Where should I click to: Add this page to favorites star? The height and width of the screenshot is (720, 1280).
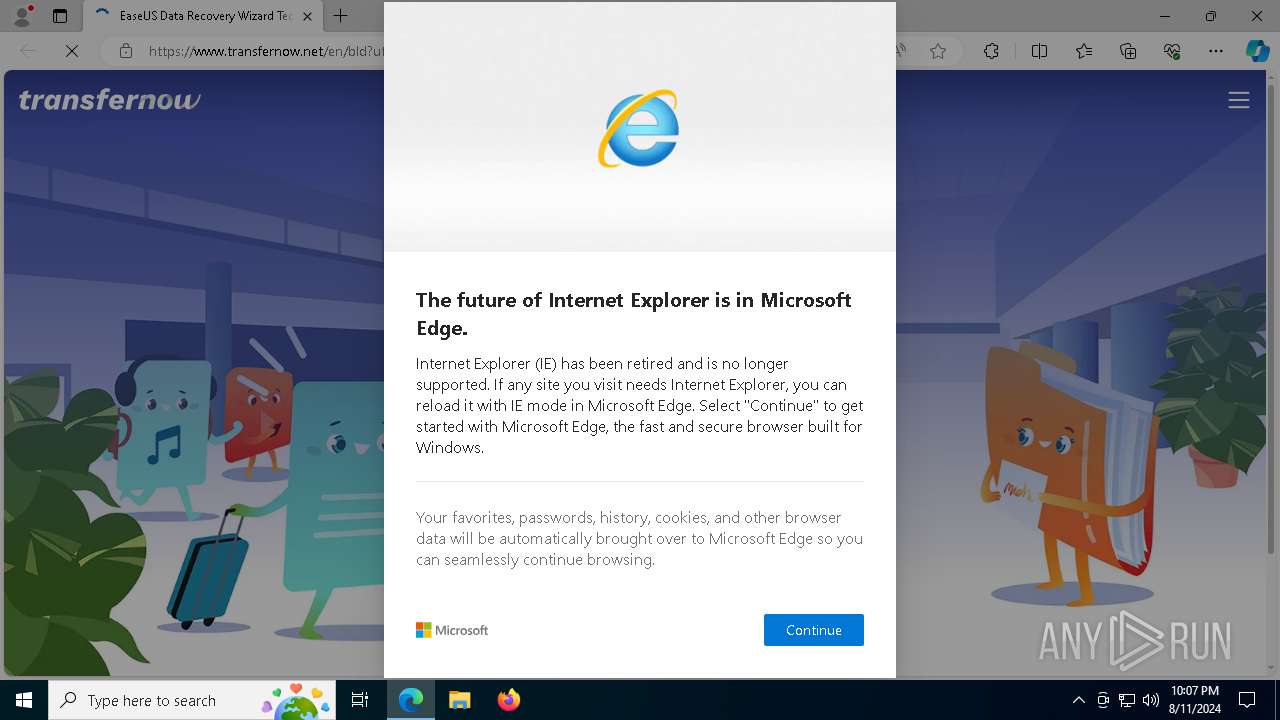pyautogui.click(x=938, y=51)
